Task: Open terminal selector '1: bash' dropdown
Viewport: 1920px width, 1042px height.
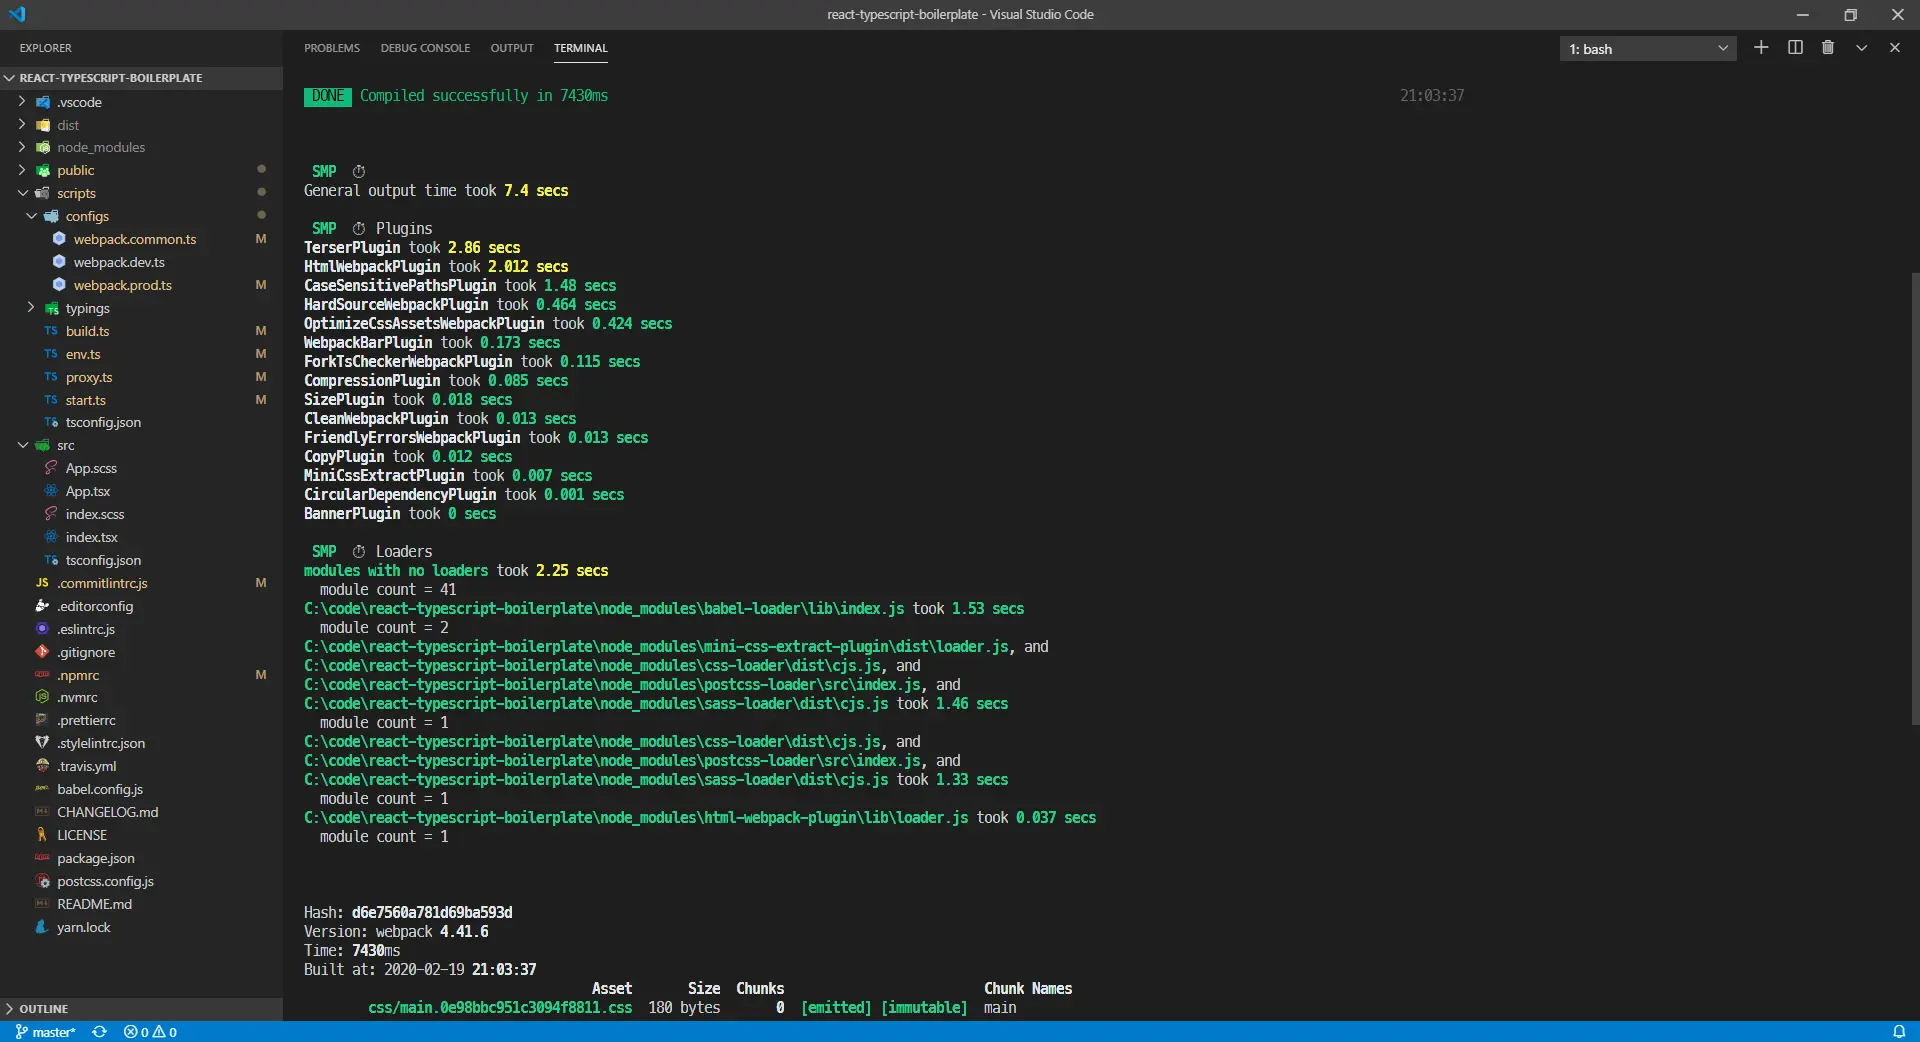Action: (1648, 49)
